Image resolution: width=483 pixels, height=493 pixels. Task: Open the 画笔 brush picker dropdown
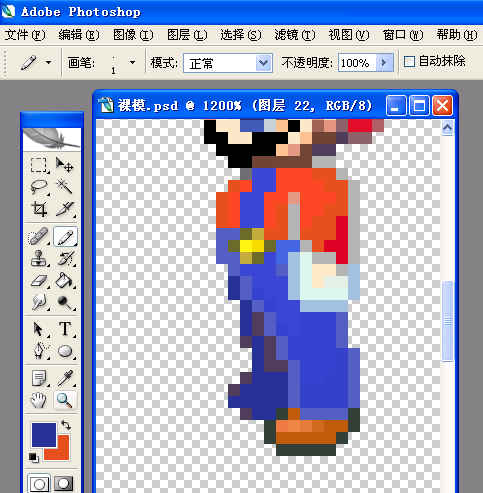coord(132,62)
